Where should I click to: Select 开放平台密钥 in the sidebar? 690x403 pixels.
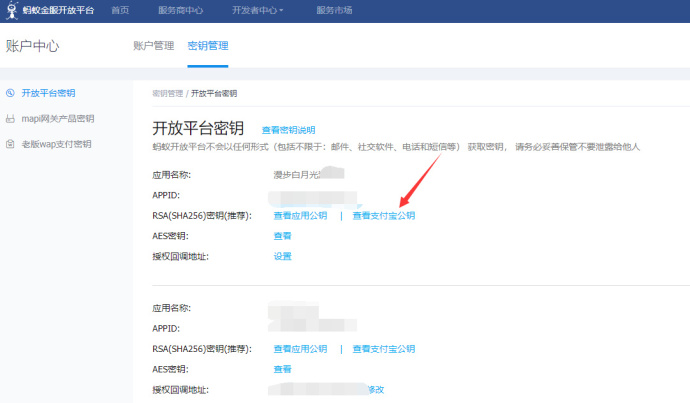[48, 93]
